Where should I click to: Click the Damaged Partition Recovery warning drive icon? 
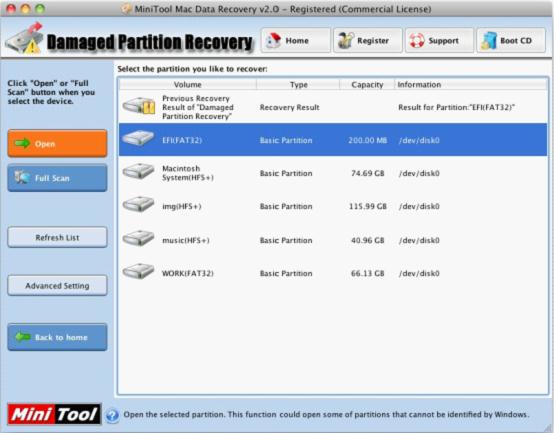(x=24, y=39)
